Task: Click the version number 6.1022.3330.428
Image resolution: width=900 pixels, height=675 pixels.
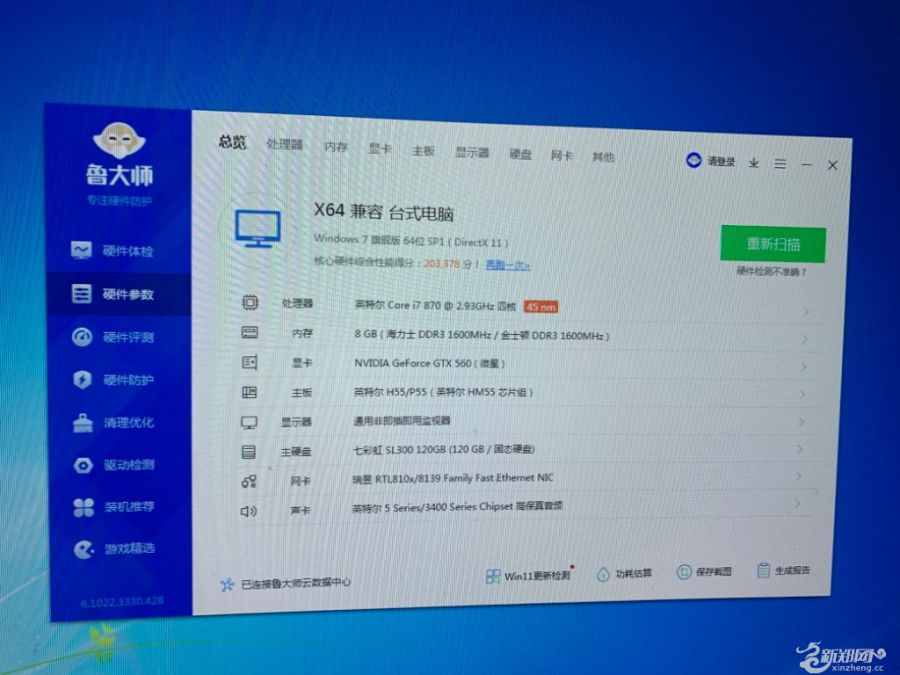Action: [122, 602]
